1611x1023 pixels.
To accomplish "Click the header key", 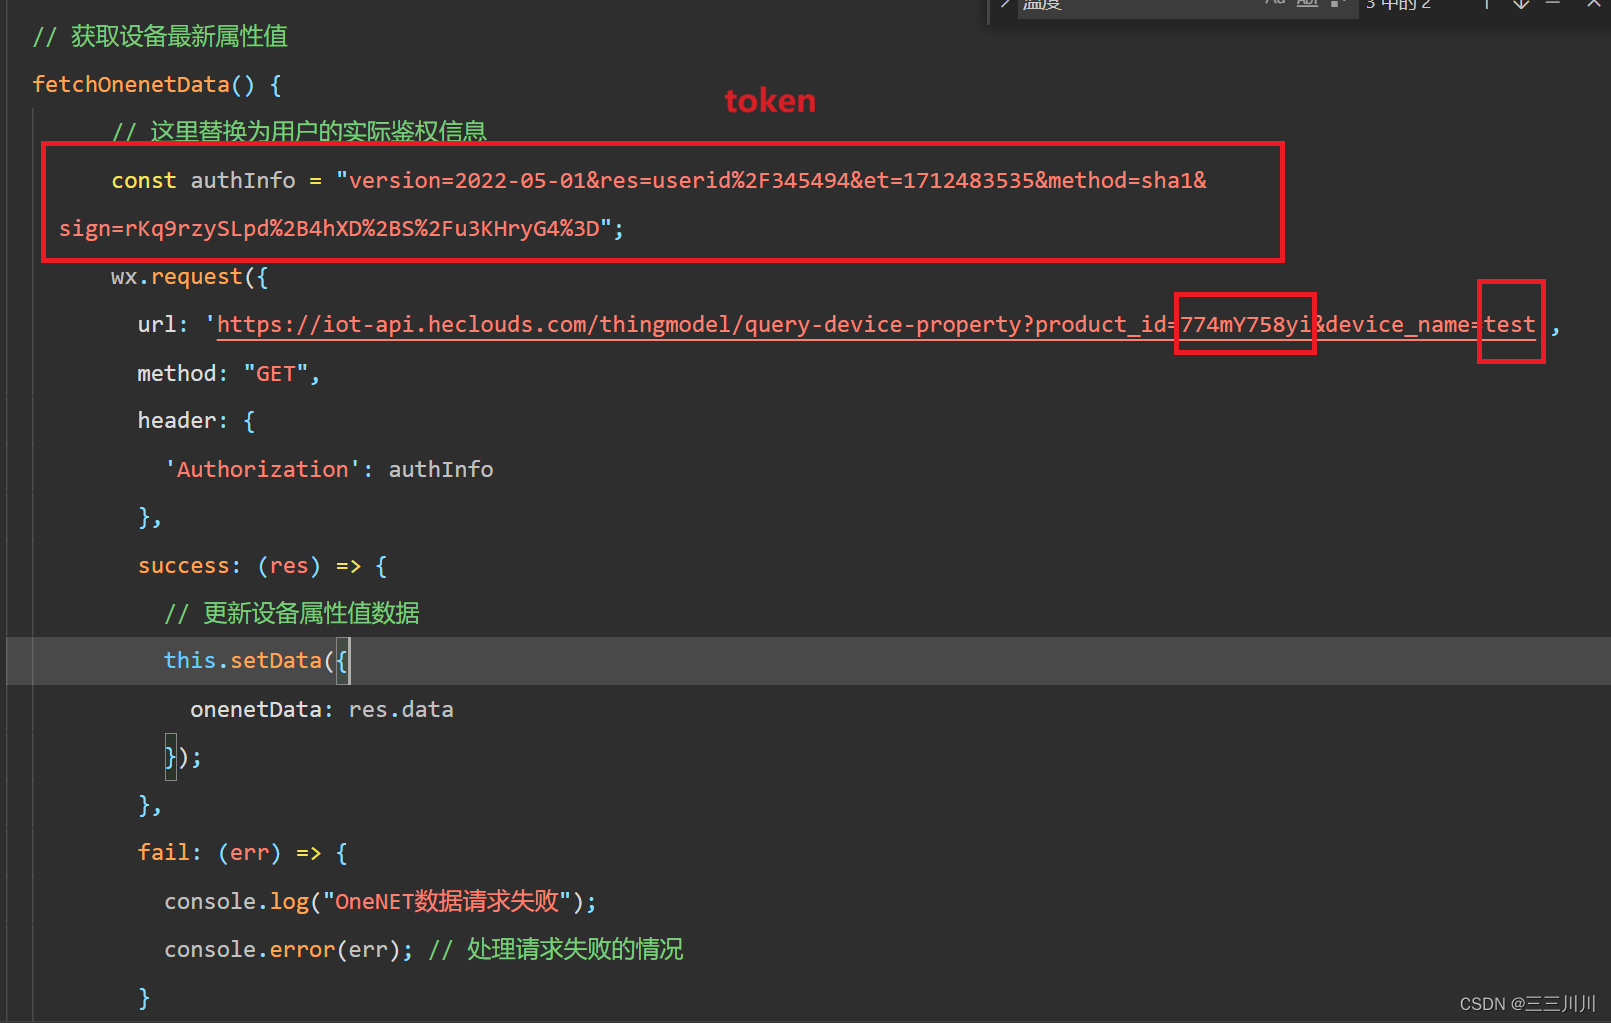I will click(x=177, y=420).
